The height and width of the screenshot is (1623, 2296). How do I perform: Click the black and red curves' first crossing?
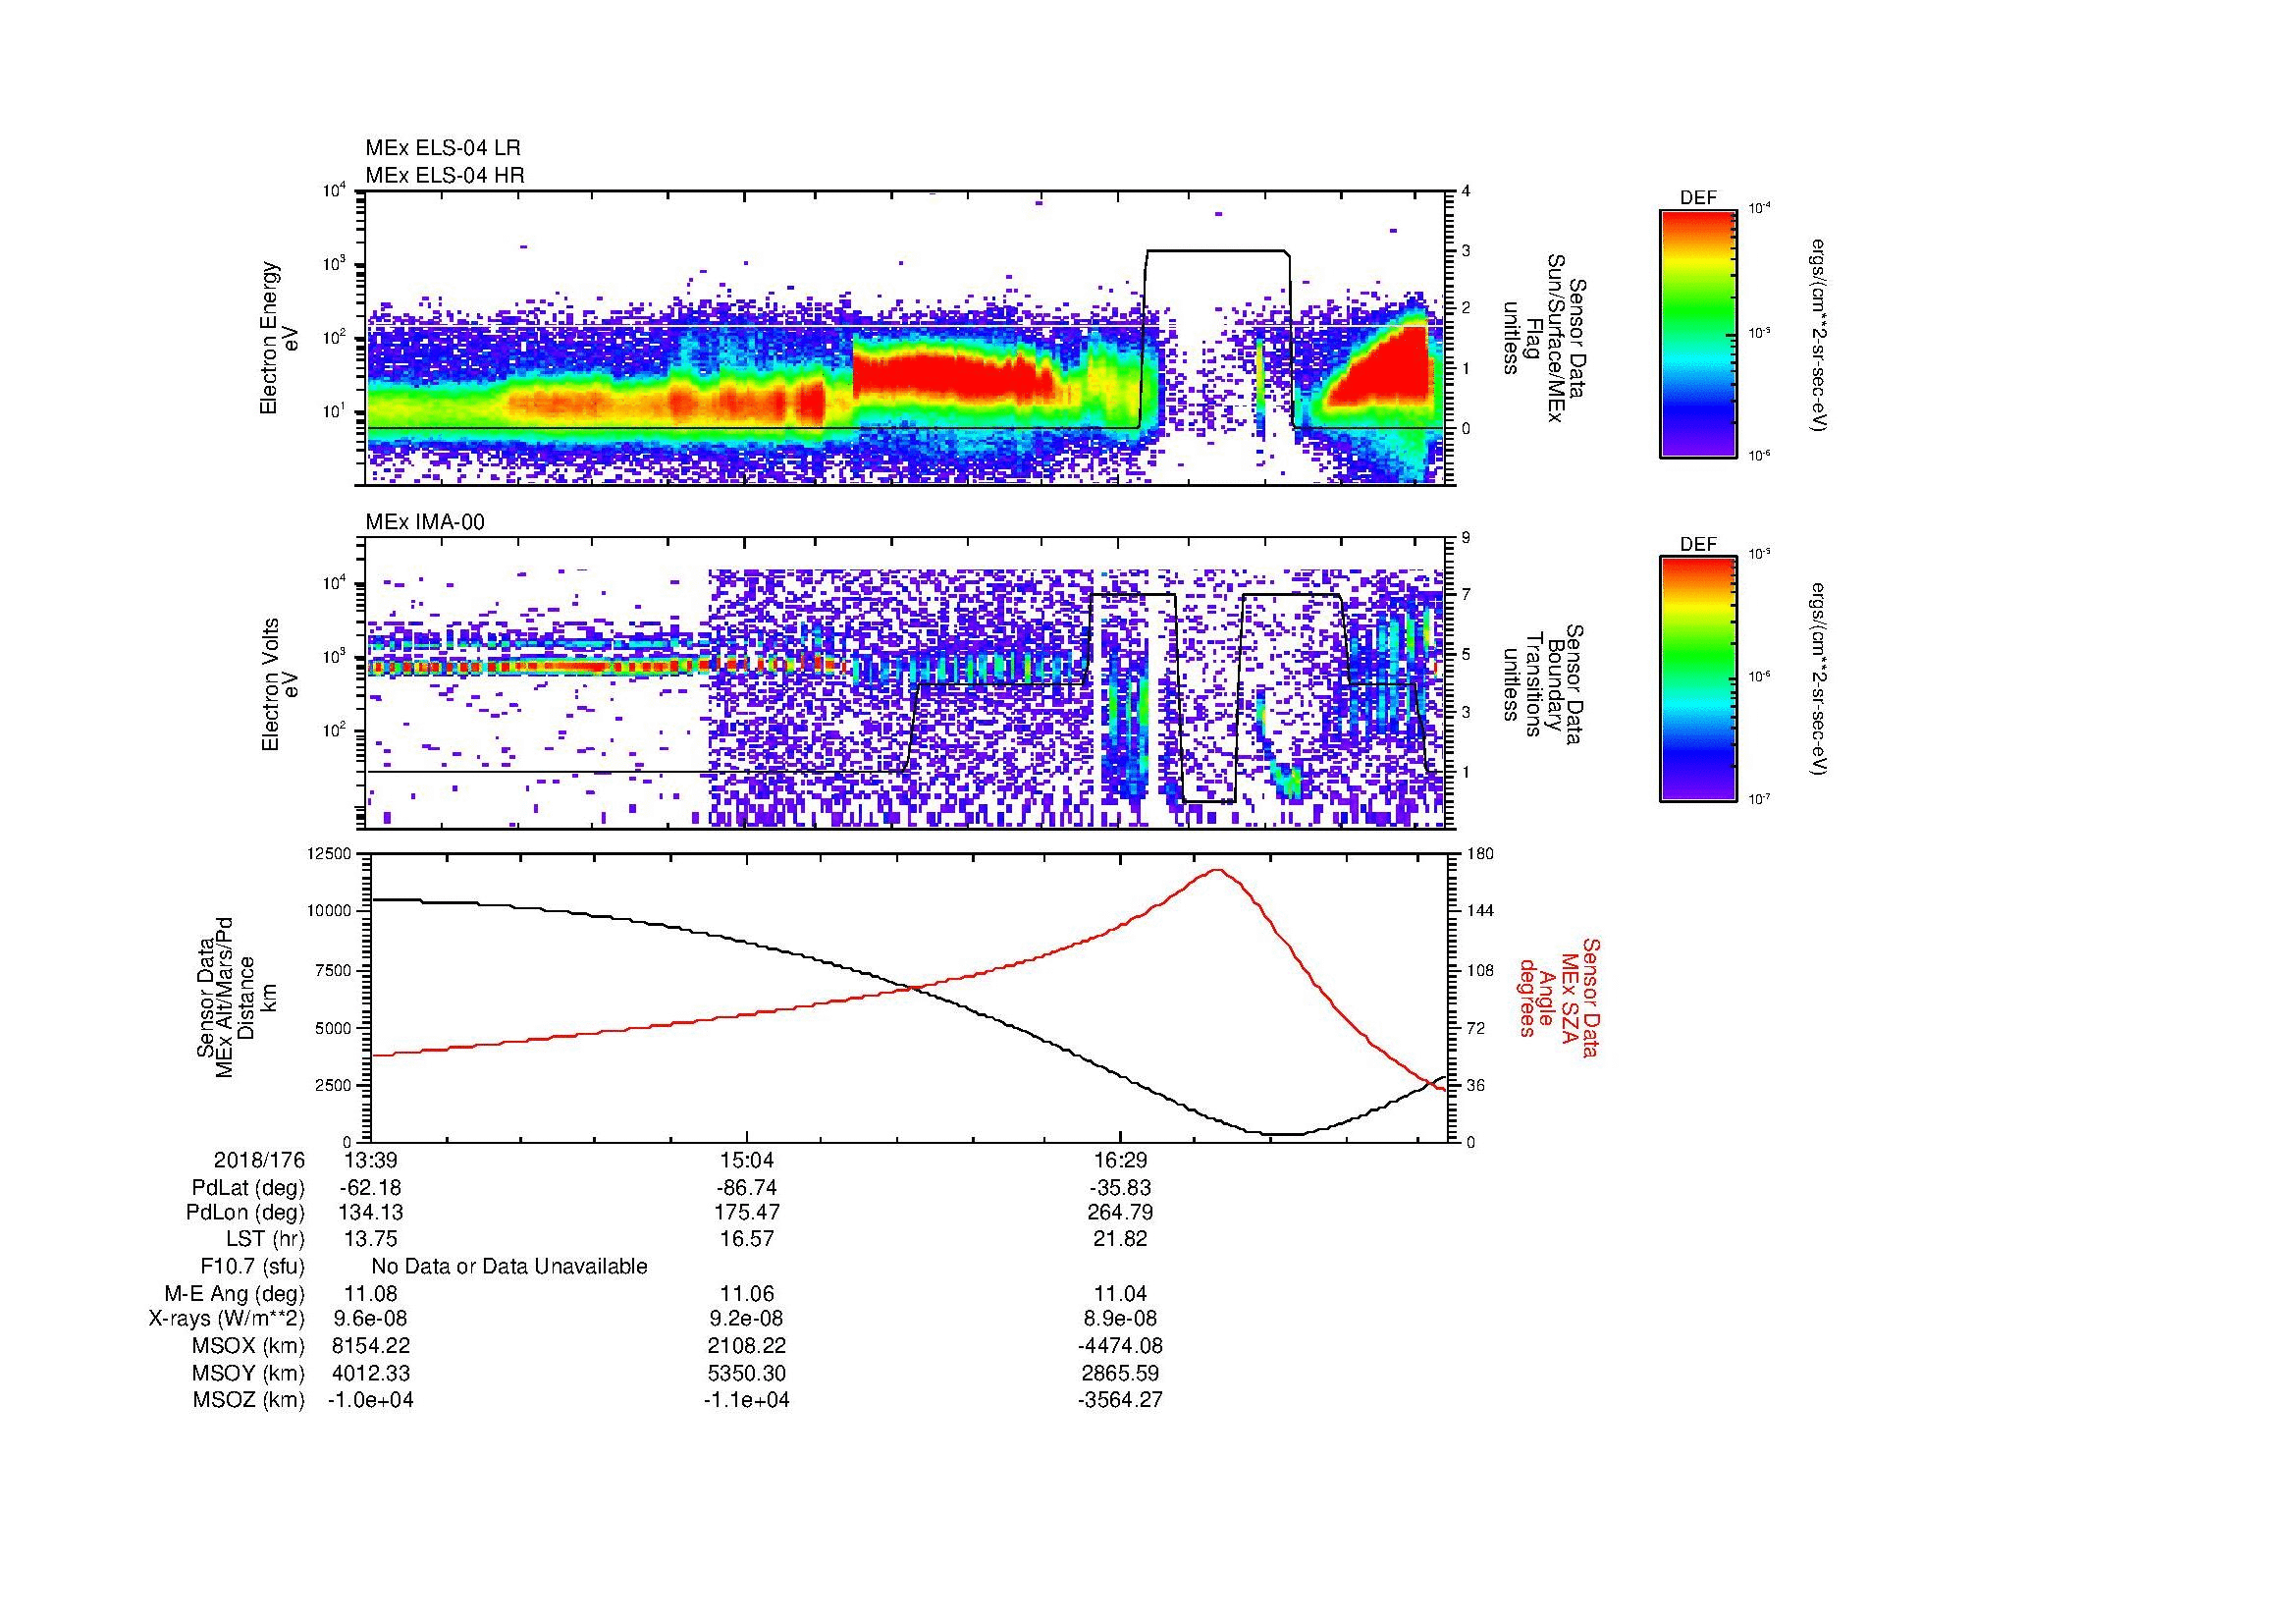(x=914, y=988)
